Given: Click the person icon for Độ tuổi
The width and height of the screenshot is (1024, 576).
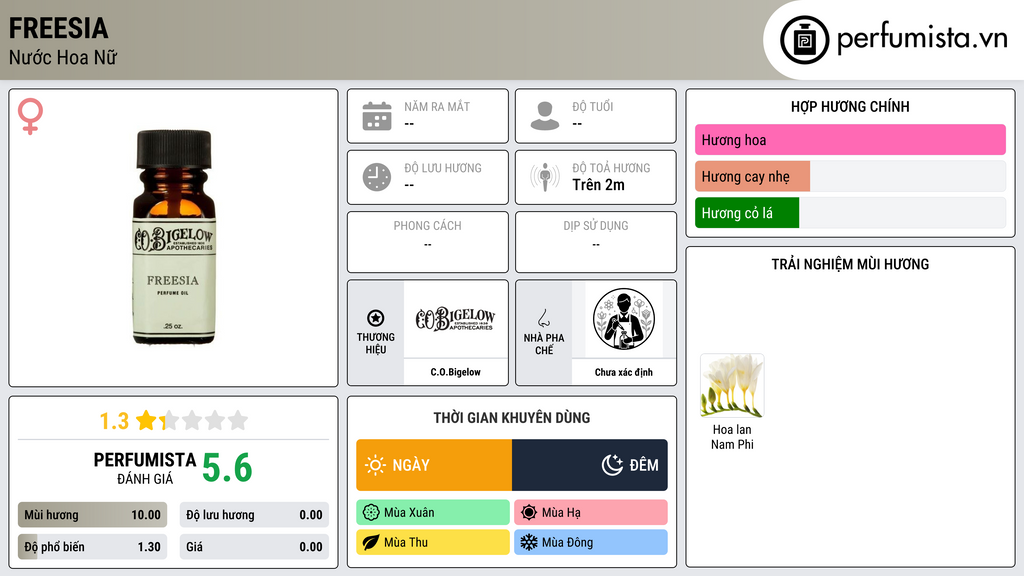Looking at the screenshot, I should [x=545, y=116].
